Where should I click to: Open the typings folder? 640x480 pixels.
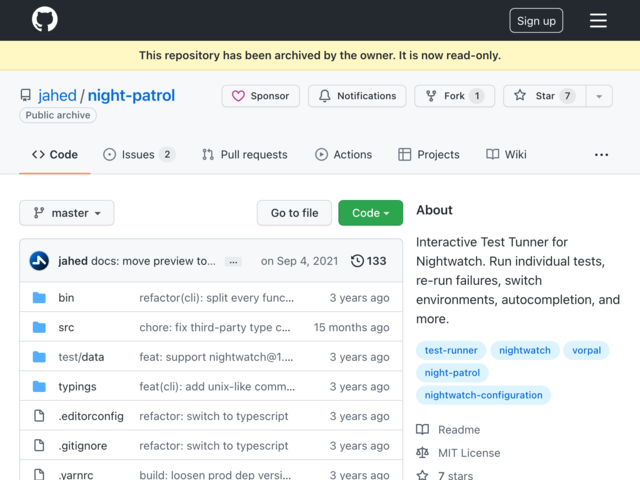pos(77,387)
